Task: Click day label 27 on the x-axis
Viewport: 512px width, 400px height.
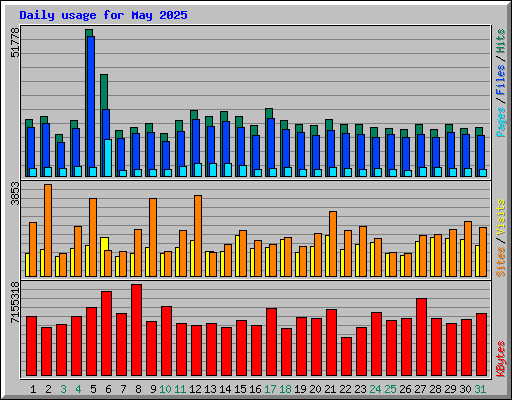Action: point(420,389)
